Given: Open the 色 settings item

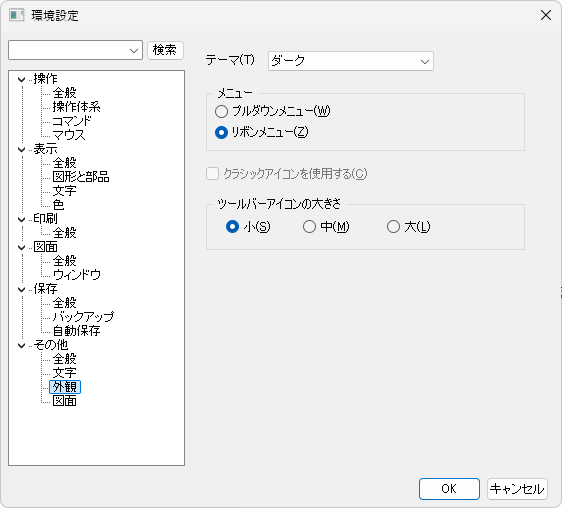Looking at the screenshot, I should click(x=58, y=205).
